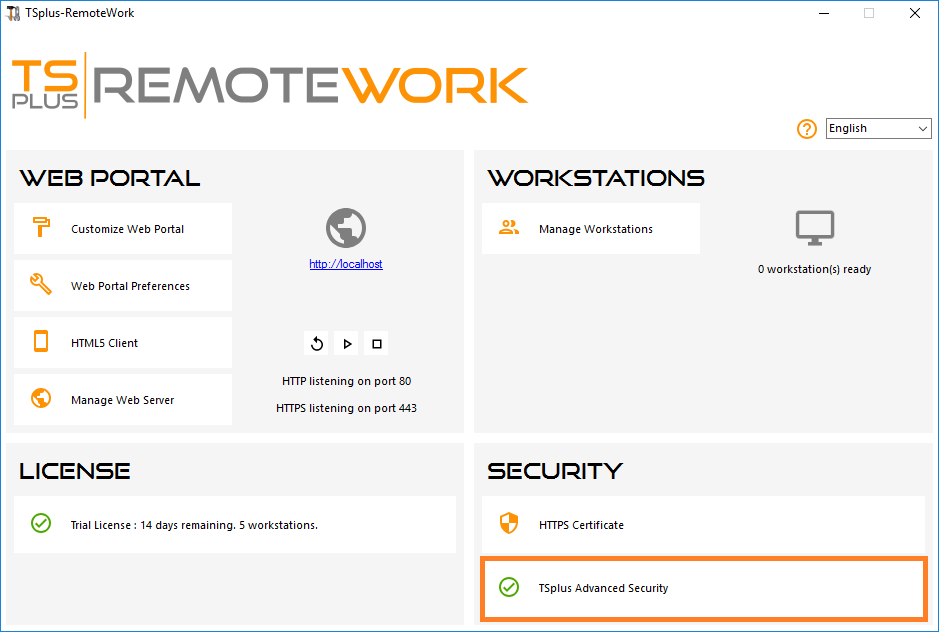Click the HTTPS Certificate shield icon

[509, 523]
